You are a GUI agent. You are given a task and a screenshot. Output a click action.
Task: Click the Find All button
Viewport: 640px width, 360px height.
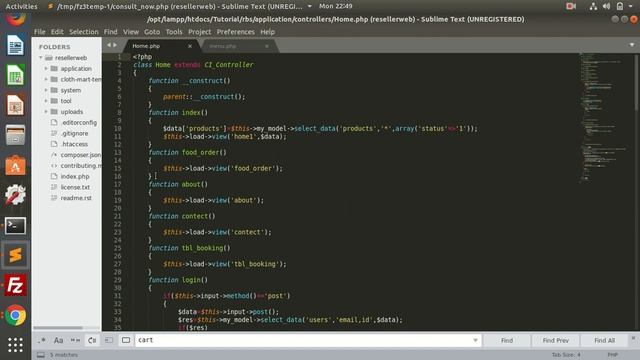pyautogui.click(x=604, y=340)
